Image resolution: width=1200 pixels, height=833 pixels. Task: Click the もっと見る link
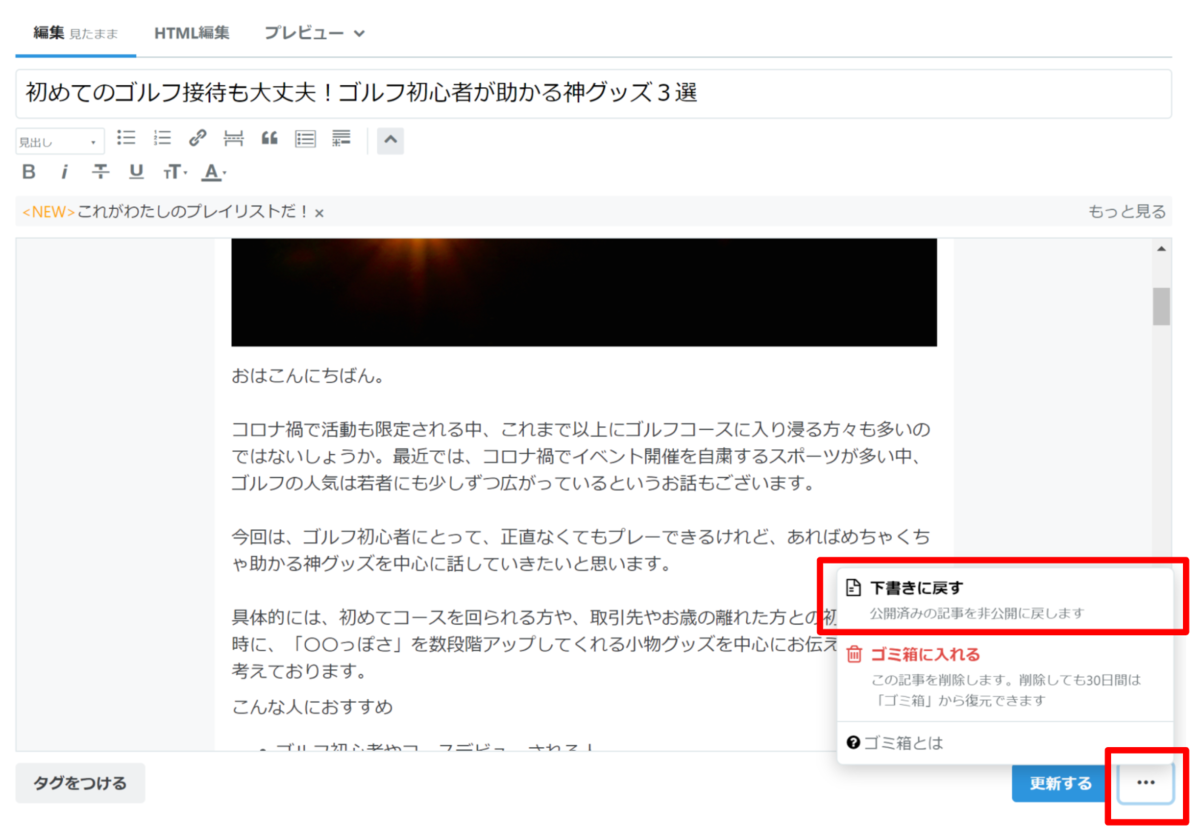point(1127,212)
